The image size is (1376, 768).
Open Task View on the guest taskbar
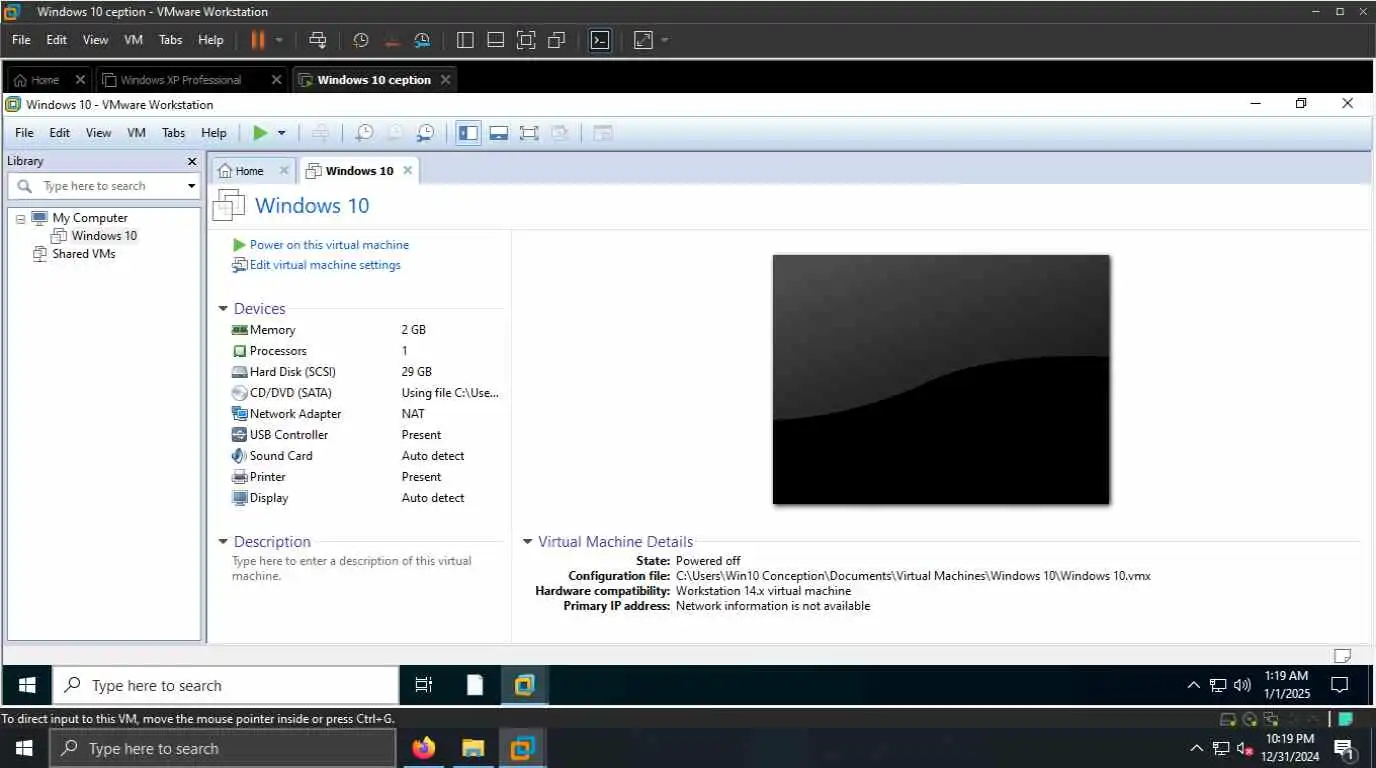424,685
